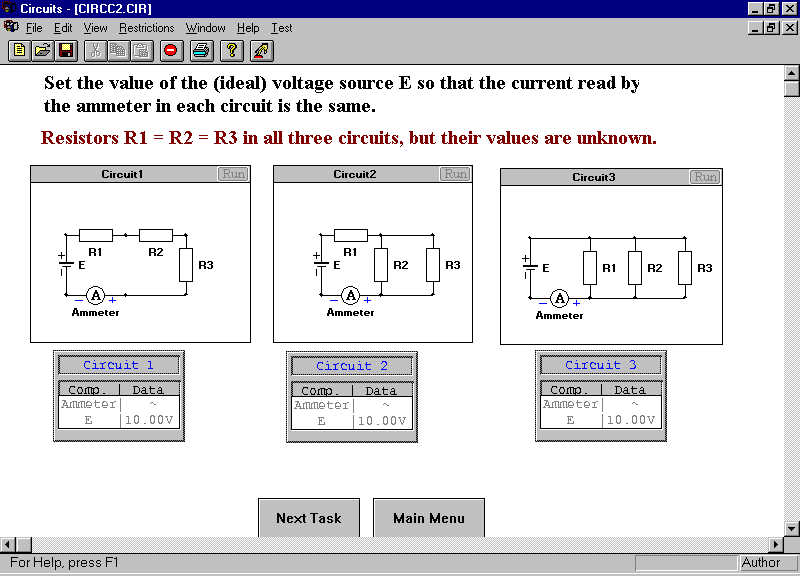
Task: Click the Open folder toolbar icon
Action: (x=43, y=49)
